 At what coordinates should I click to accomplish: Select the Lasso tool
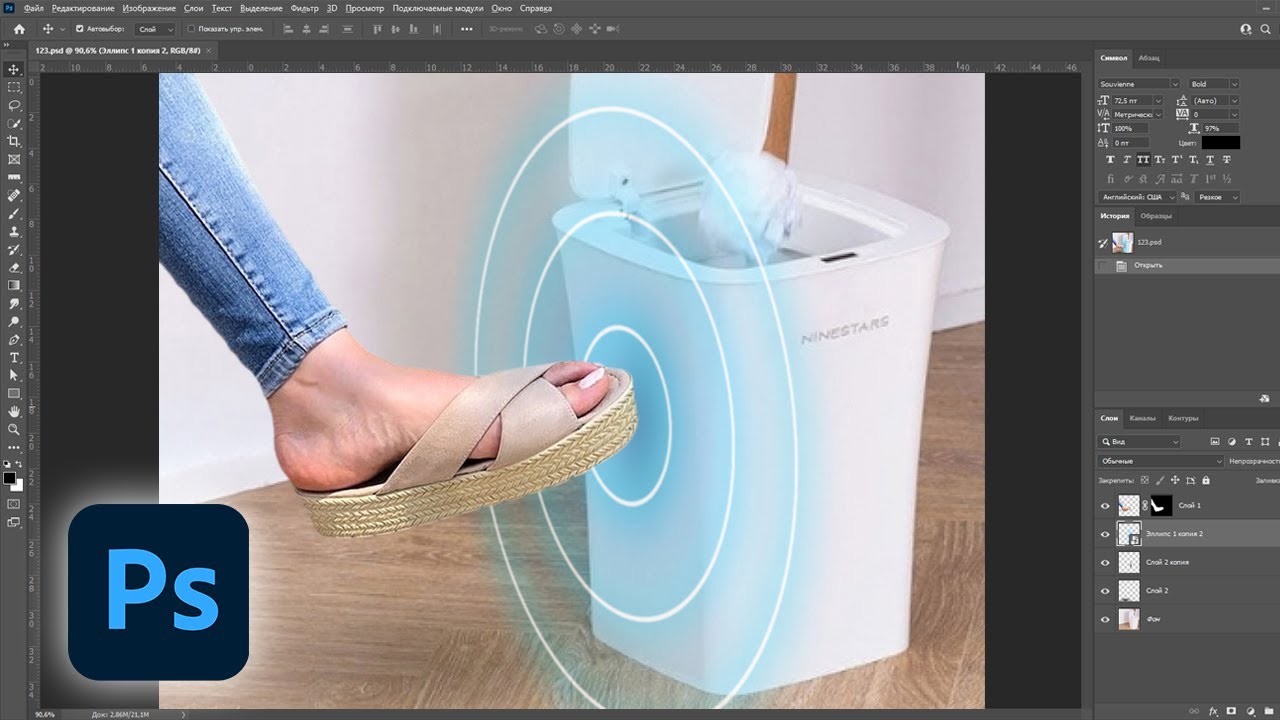click(14, 105)
